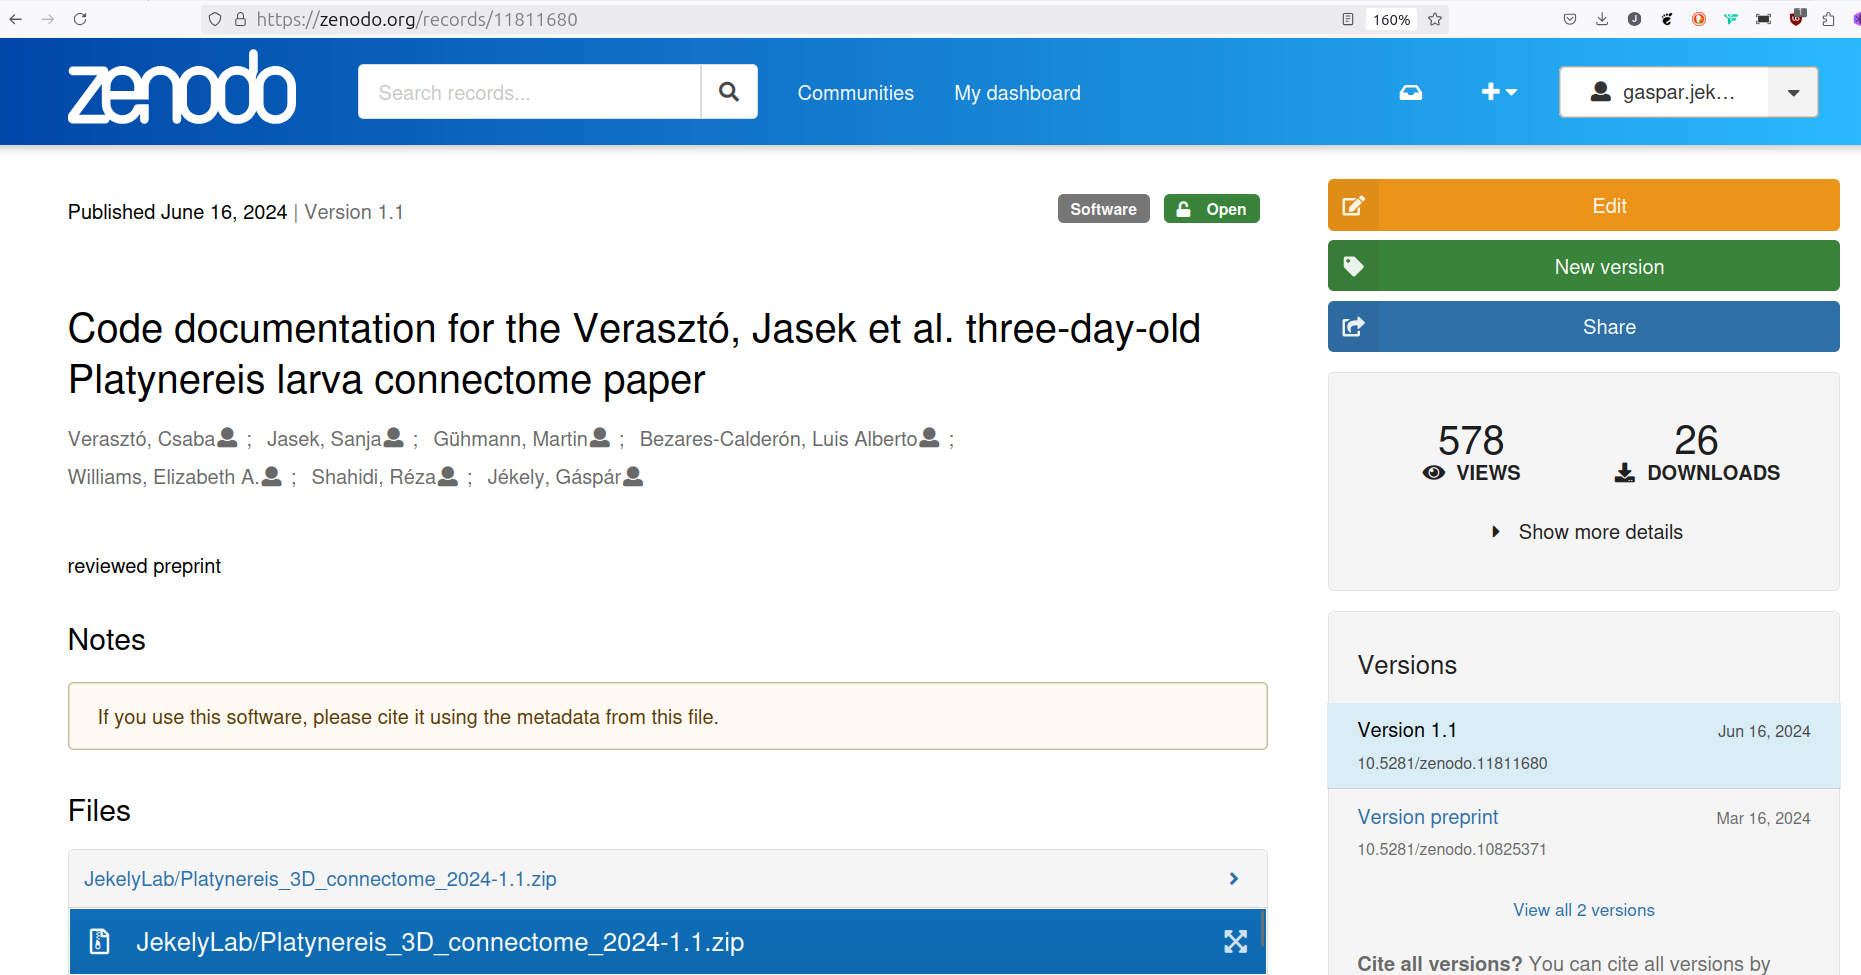Click the fullscreen icon on file preview
This screenshot has width=1861, height=975.
[1235, 941]
